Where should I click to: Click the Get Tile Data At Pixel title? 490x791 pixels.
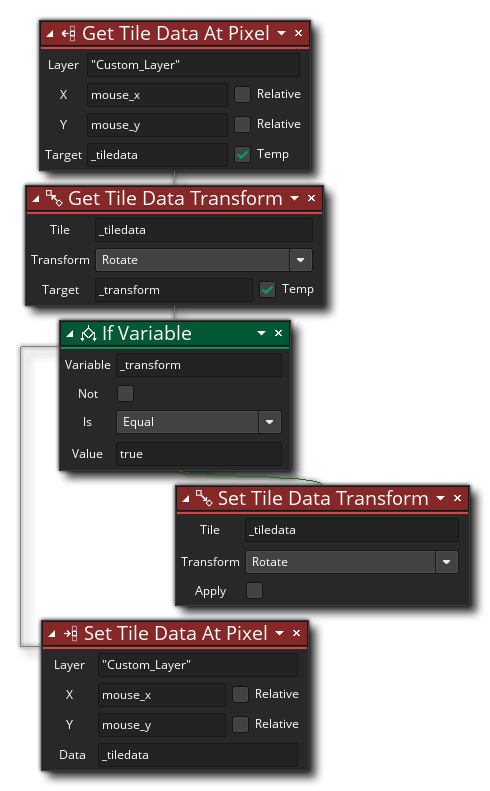click(x=176, y=34)
